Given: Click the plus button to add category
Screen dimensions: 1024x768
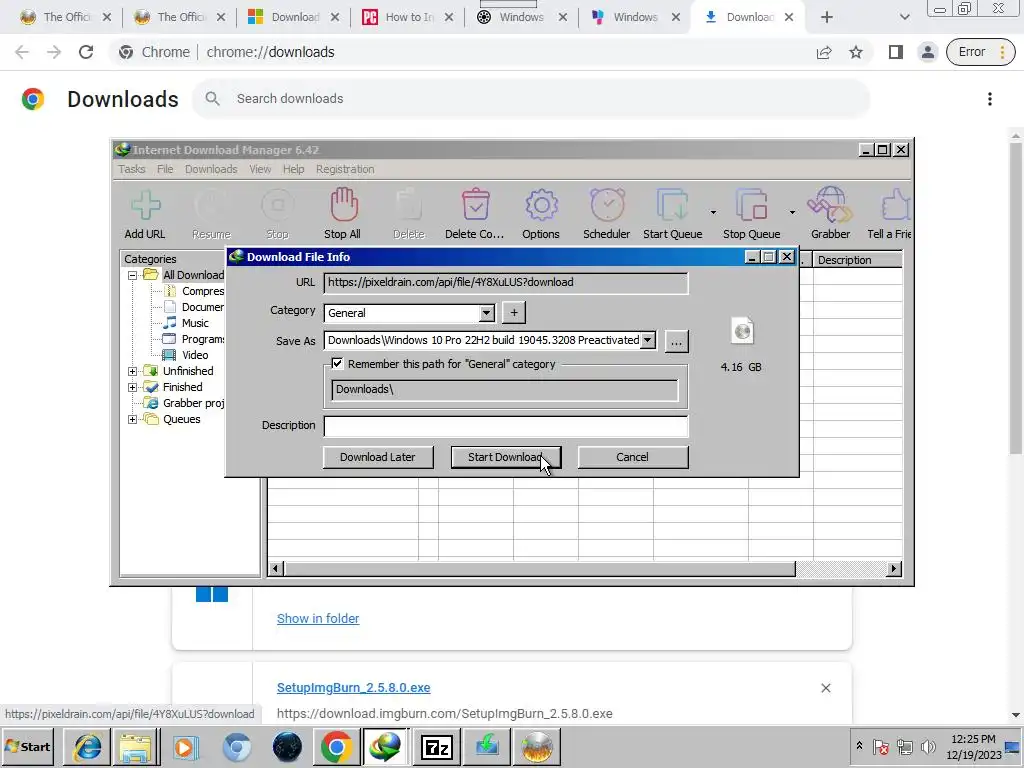Looking at the screenshot, I should pyautogui.click(x=514, y=313).
